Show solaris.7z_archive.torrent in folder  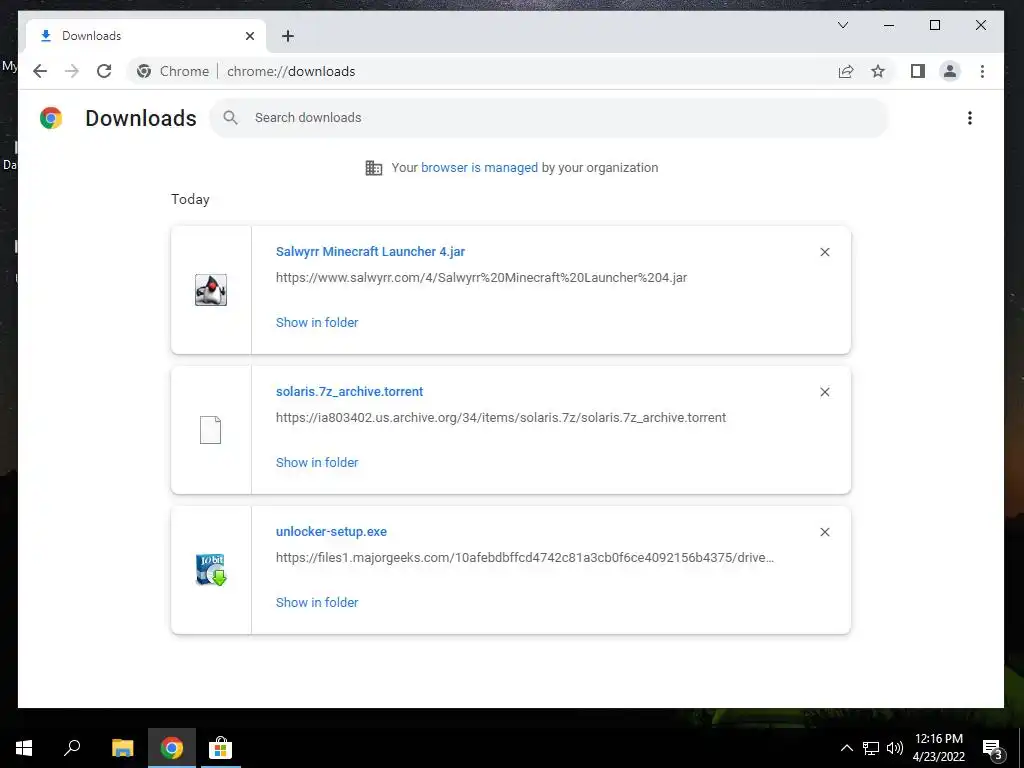tap(317, 462)
